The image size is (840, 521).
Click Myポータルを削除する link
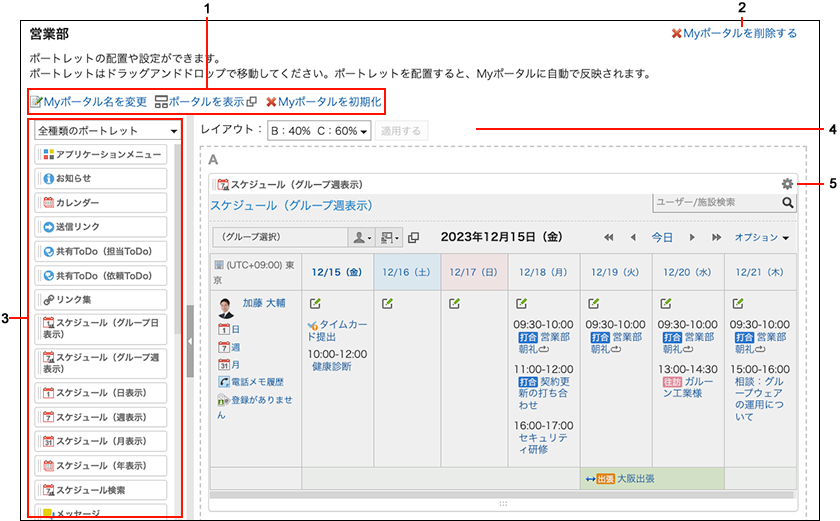[x=734, y=33]
